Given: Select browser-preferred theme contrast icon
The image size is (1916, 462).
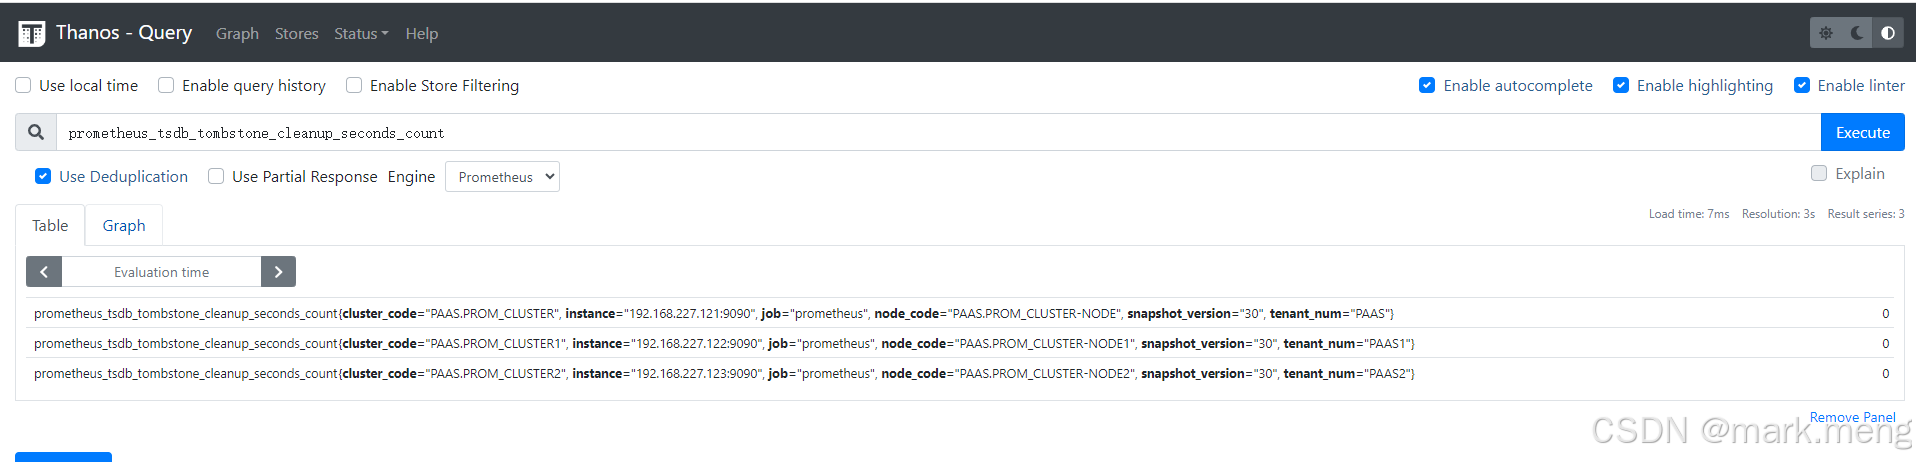Looking at the screenshot, I should click(1888, 33).
